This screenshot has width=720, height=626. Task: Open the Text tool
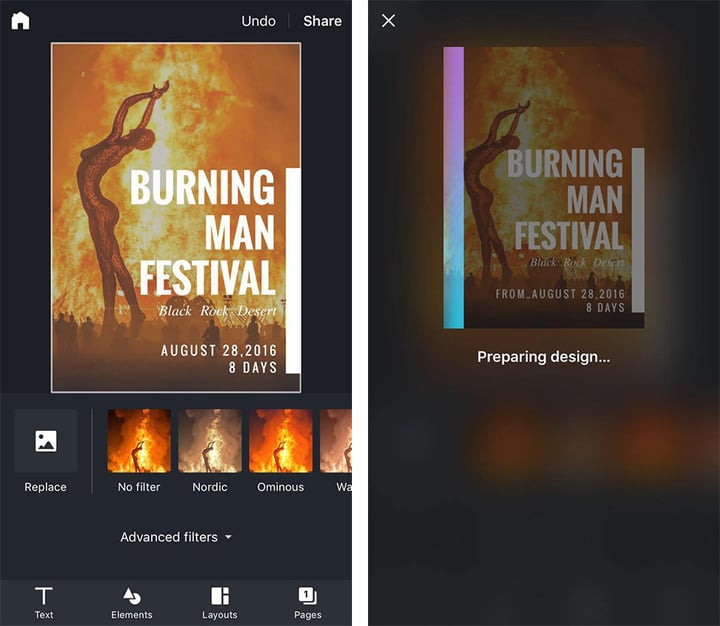click(x=44, y=603)
